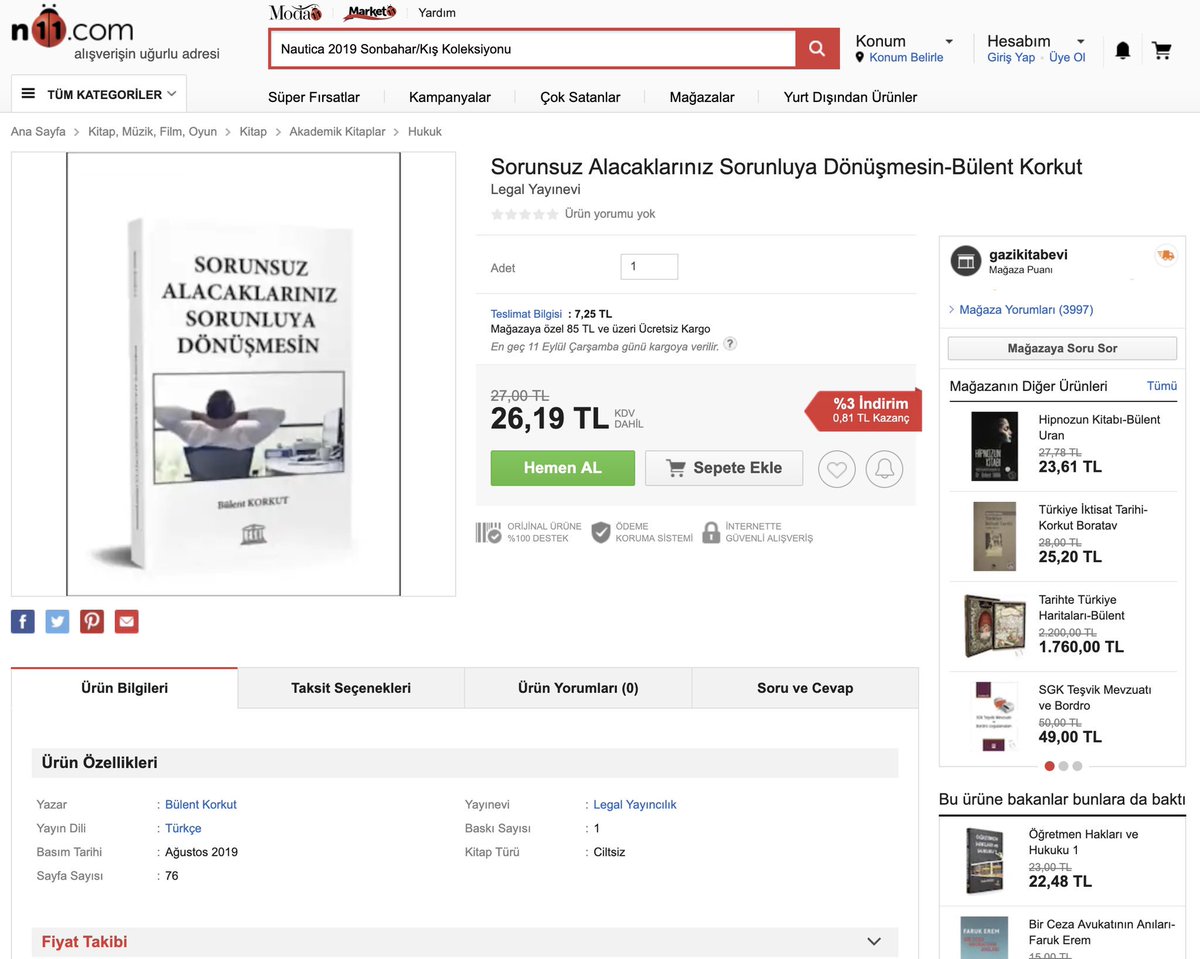The width and height of the screenshot is (1200, 959).
Task: Switch to Ürün Yorumları (0) tab
Action: [x=578, y=688]
